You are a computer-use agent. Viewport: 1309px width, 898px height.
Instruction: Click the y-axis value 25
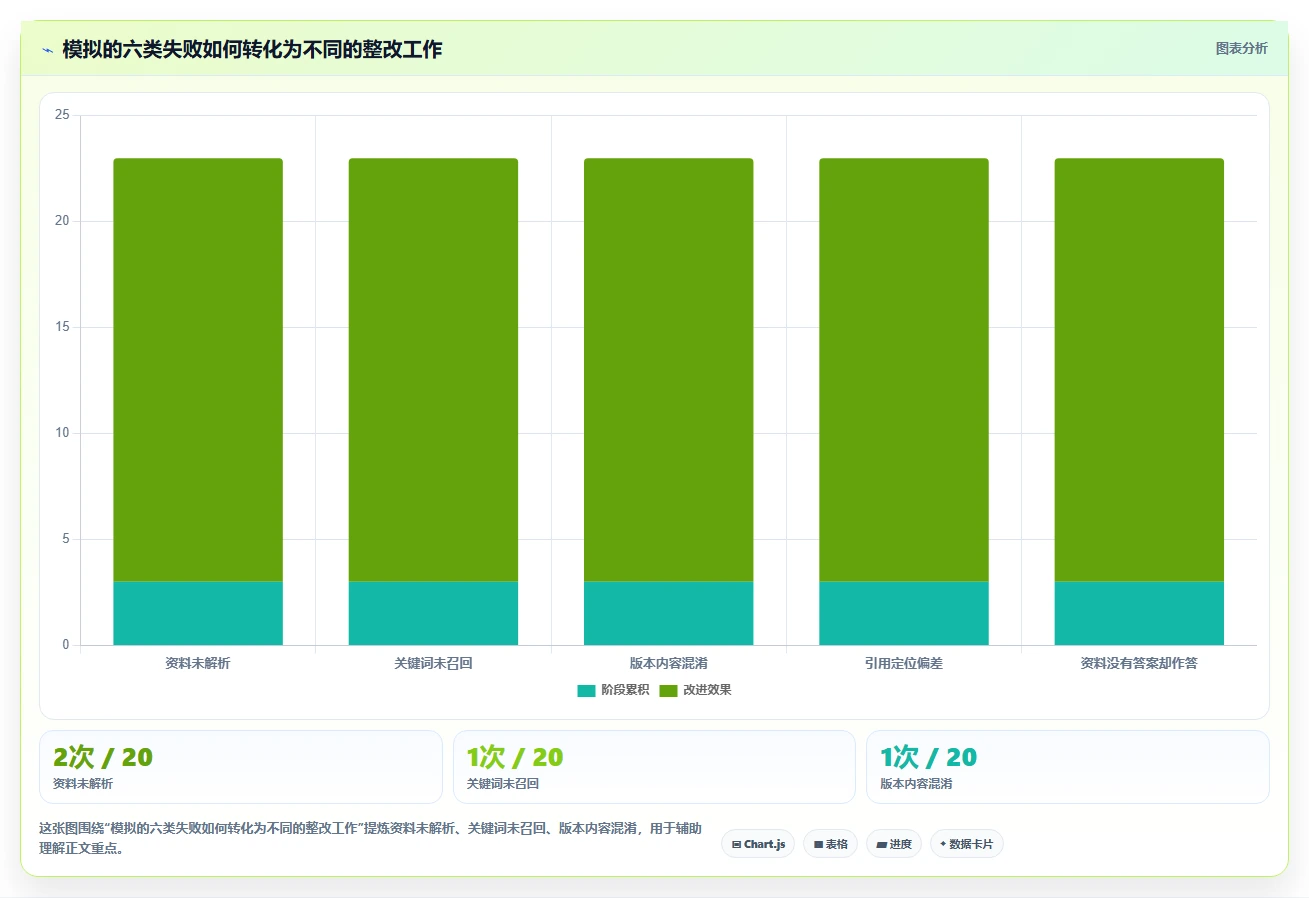[x=62, y=115]
